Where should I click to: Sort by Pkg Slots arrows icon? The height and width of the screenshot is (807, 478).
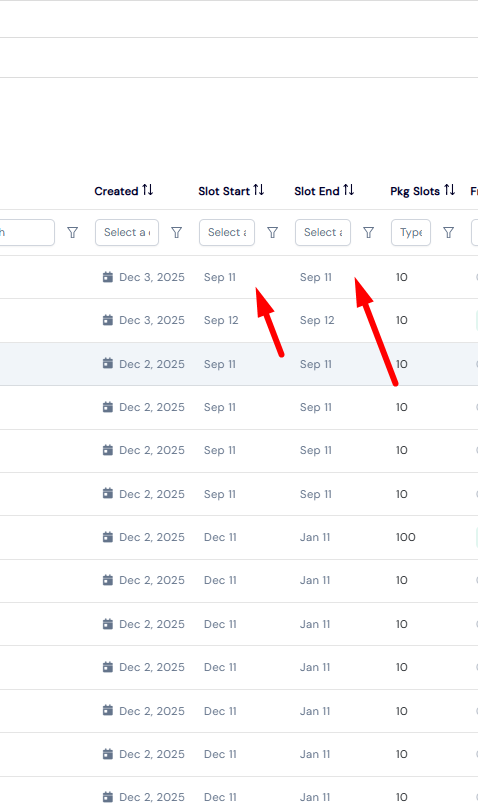tap(450, 190)
